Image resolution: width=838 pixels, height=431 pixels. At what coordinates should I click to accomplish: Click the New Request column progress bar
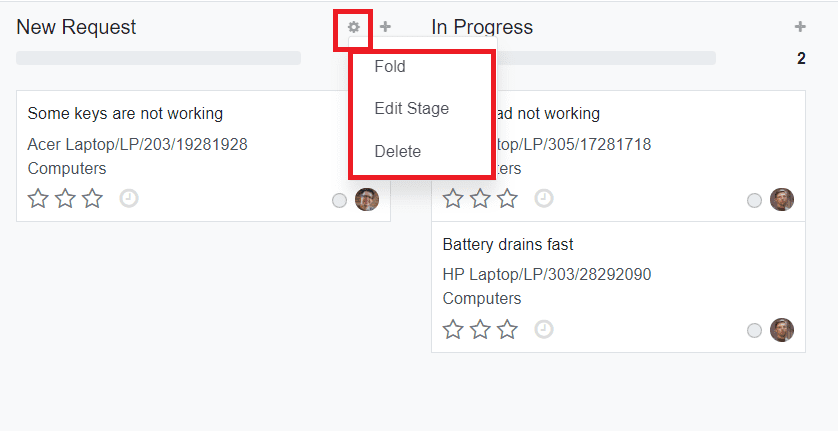tap(158, 58)
